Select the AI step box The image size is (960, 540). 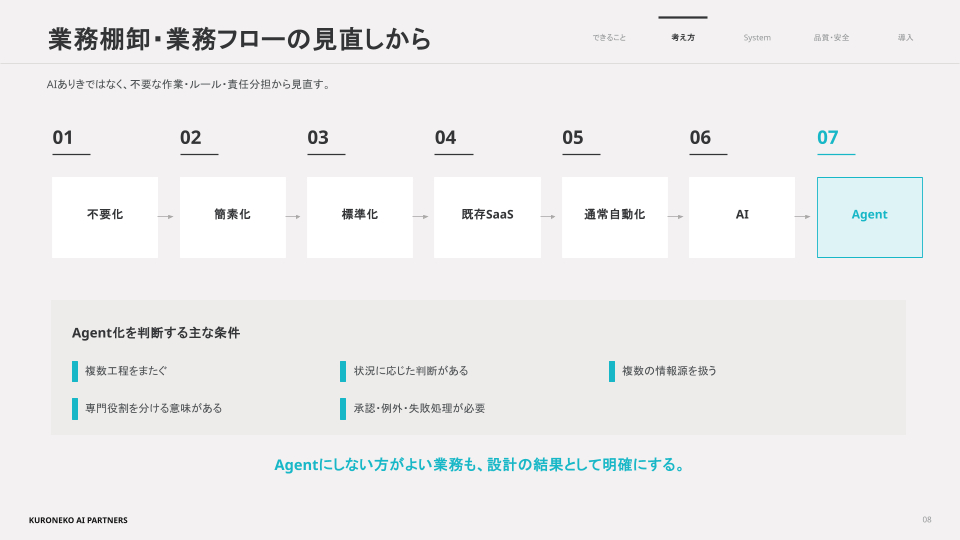tap(742, 217)
